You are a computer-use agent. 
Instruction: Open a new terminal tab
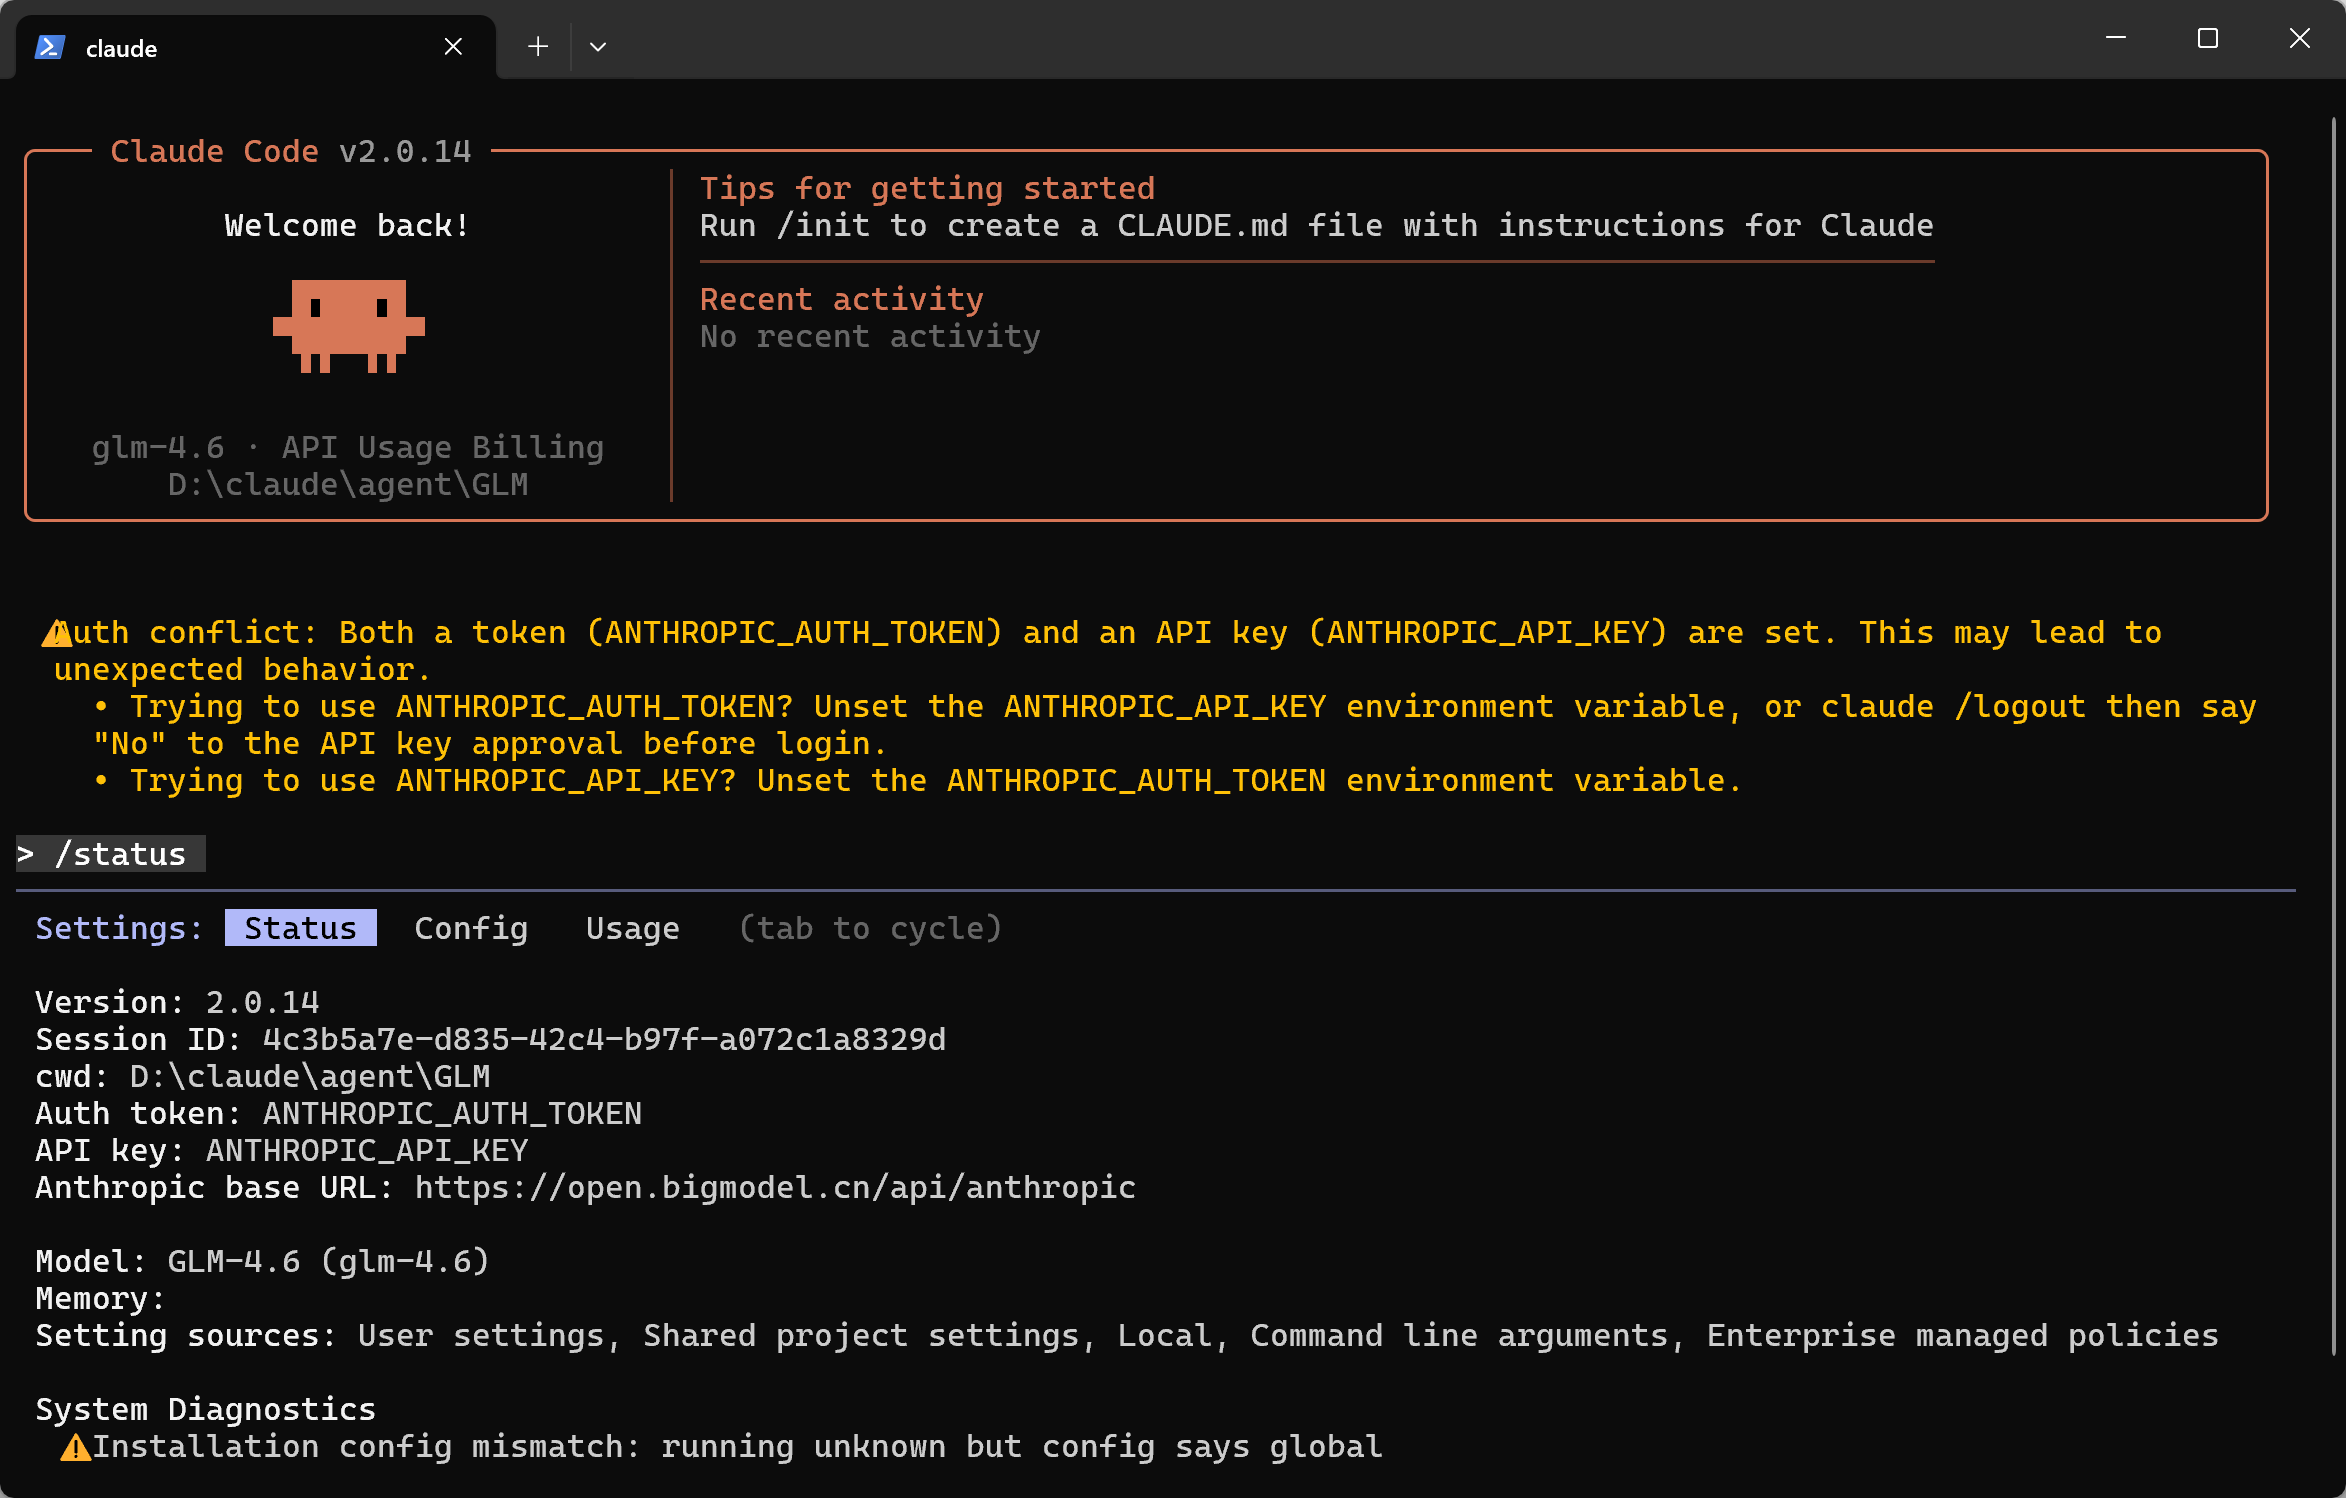pyautogui.click(x=538, y=47)
